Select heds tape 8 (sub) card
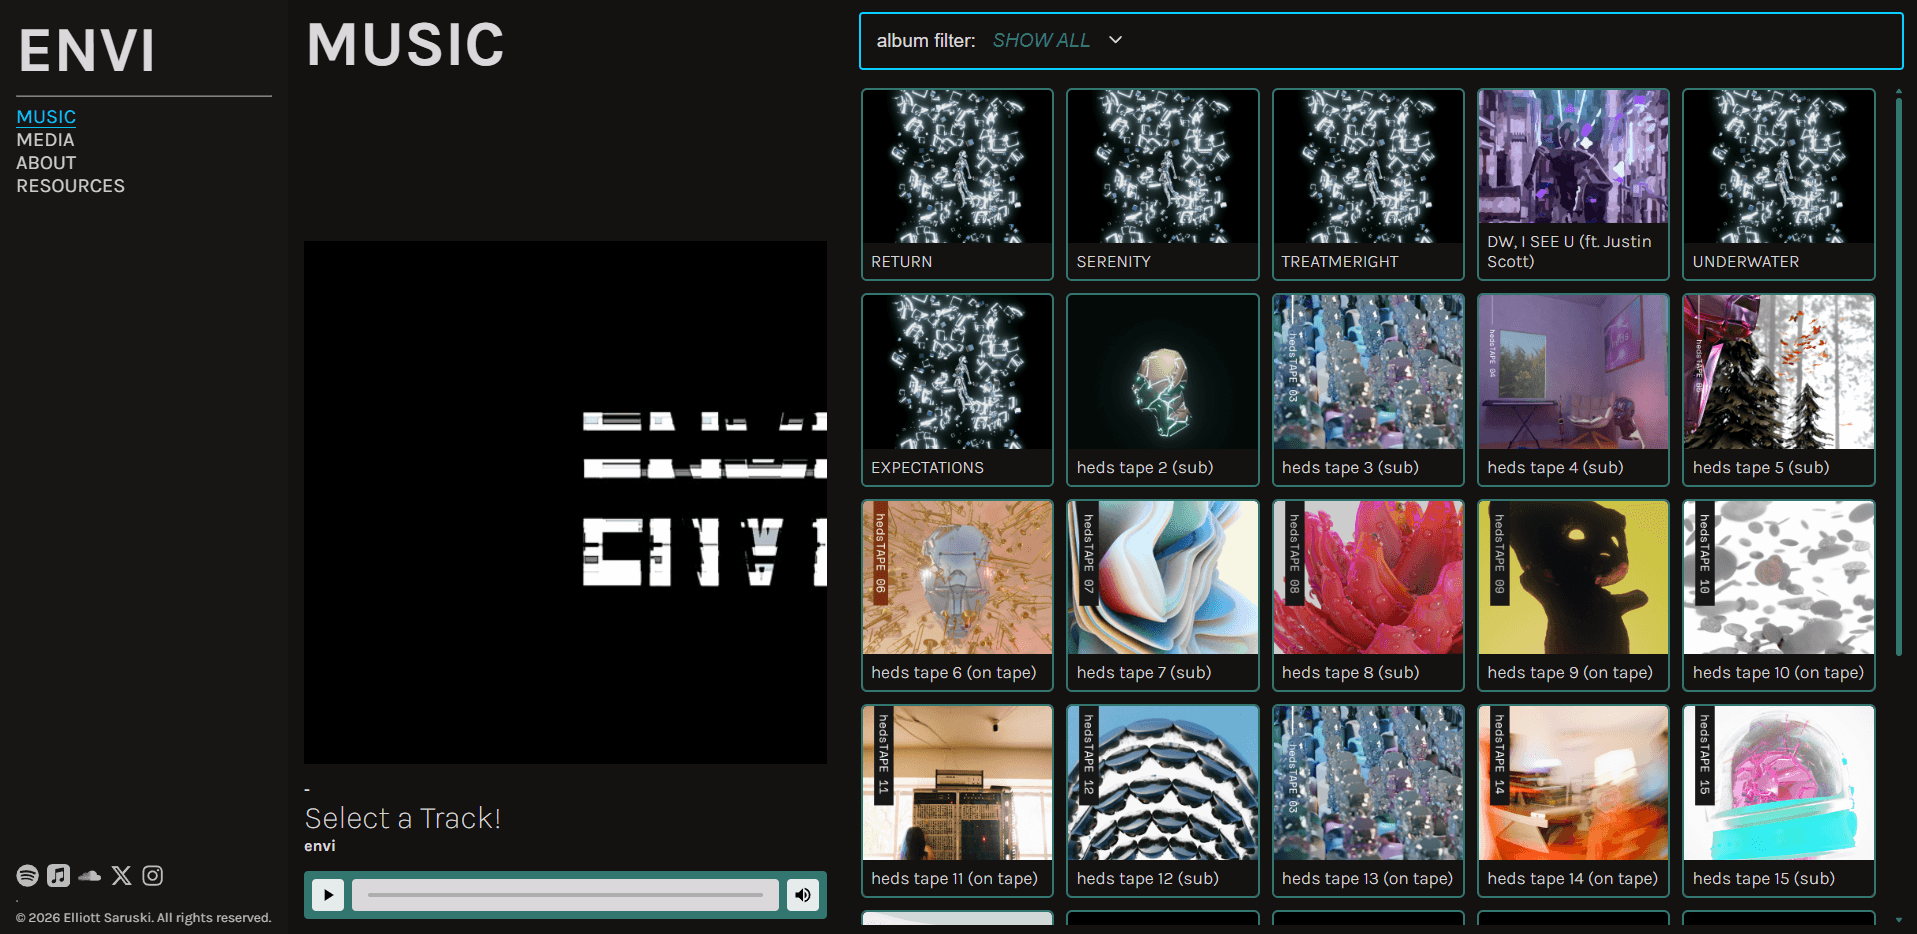Viewport: 1917px width, 934px height. pos(1368,595)
